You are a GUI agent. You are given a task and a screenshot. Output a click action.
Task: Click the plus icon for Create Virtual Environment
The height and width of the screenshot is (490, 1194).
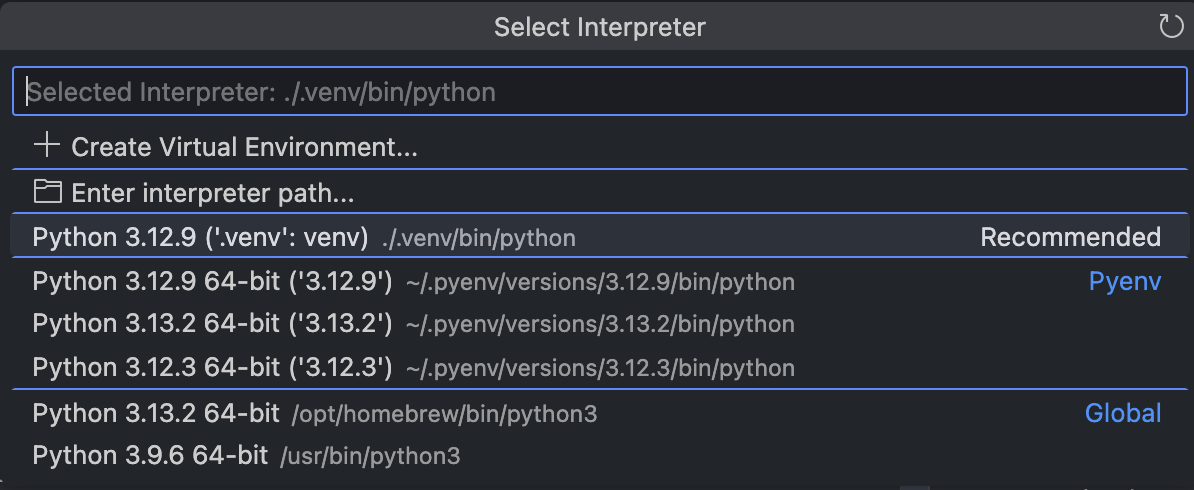(x=47, y=145)
